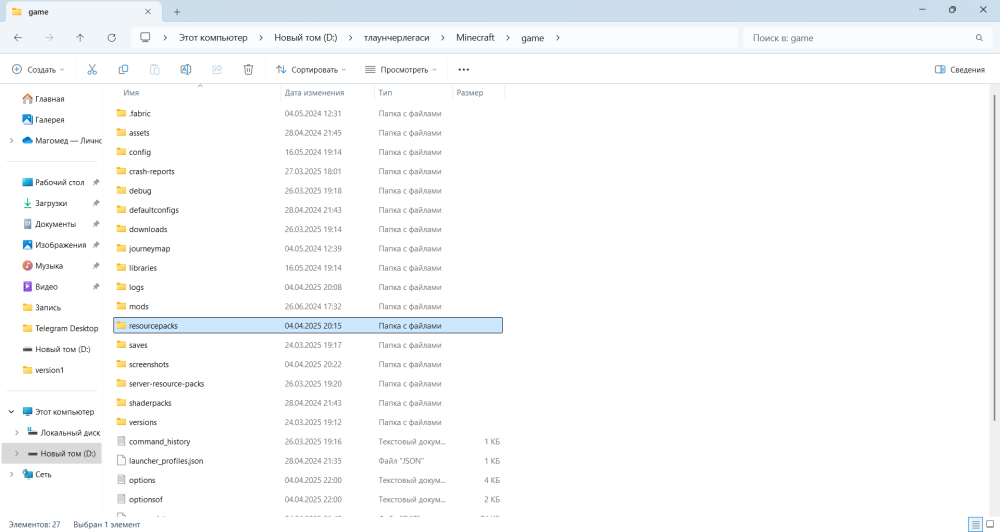Click the Delete trash bin icon
Screen dimensions: 1000x532
(x=248, y=70)
